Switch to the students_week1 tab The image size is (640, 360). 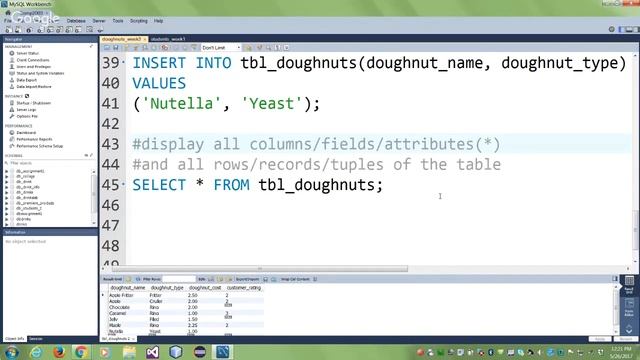click(168, 39)
